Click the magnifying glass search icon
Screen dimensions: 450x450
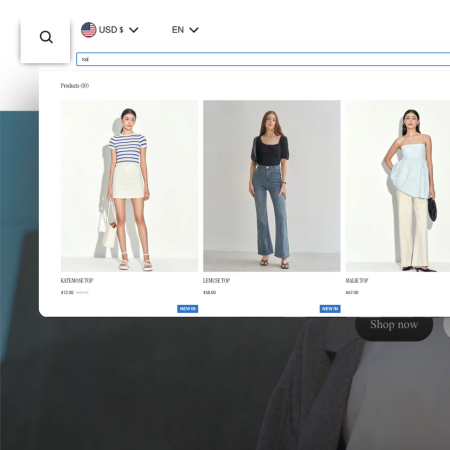pyautogui.click(x=46, y=37)
